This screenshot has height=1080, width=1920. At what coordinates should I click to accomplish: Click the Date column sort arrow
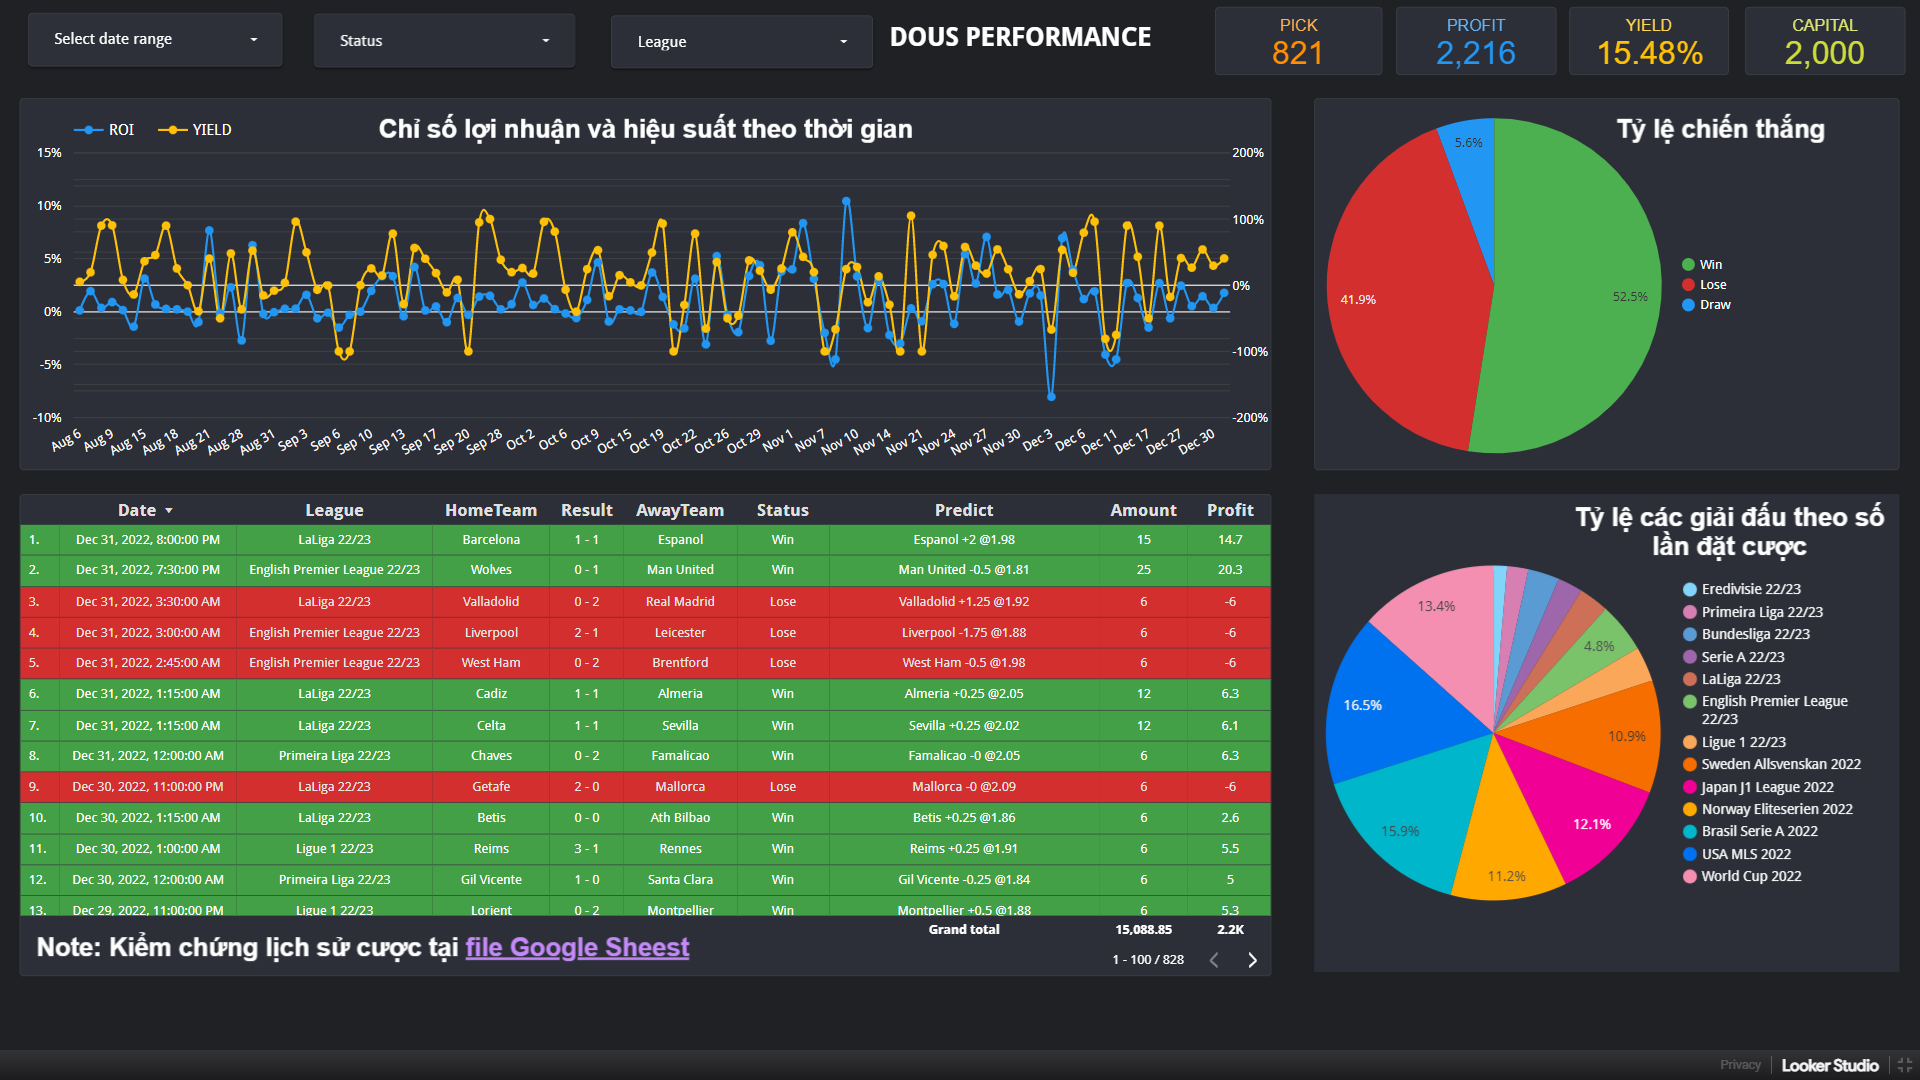[x=169, y=511]
